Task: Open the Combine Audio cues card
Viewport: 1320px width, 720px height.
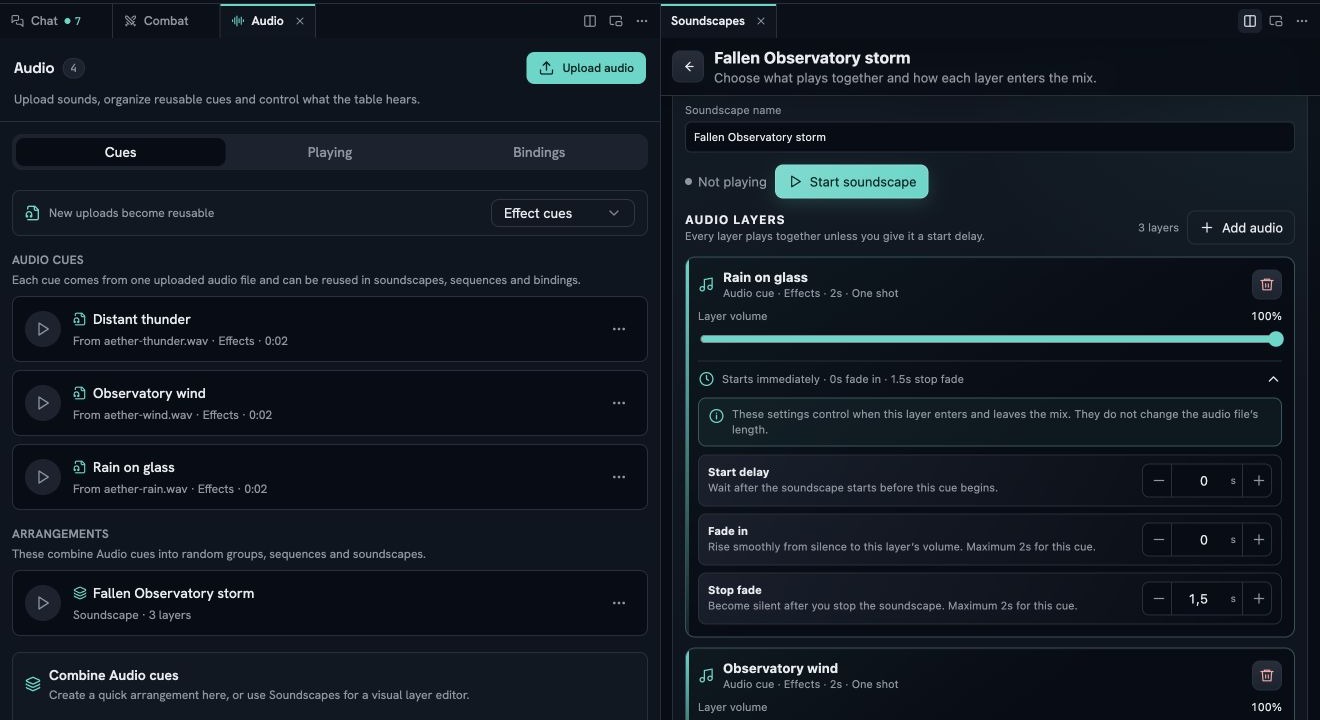Action: pyautogui.click(x=330, y=686)
